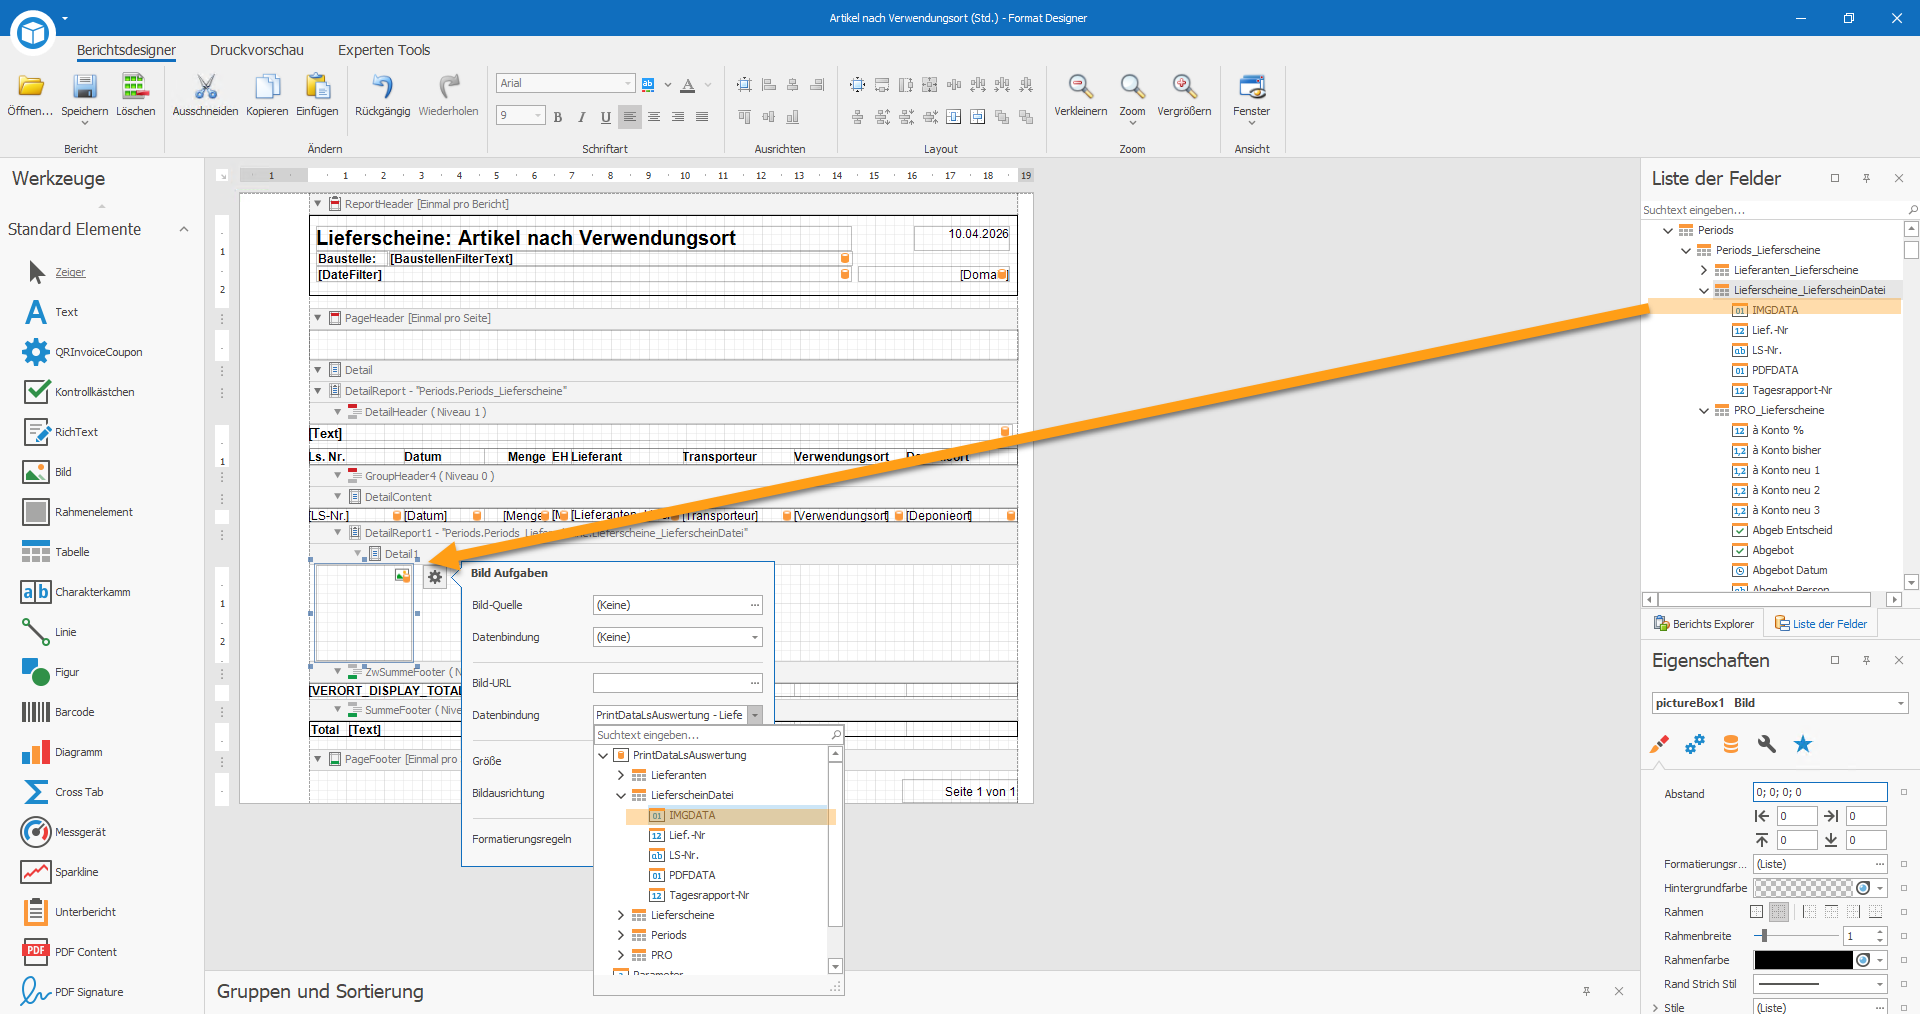Open the pictureBox1 object selector dropdown
The image size is (1920, 1014).
tap(1900, 703)
